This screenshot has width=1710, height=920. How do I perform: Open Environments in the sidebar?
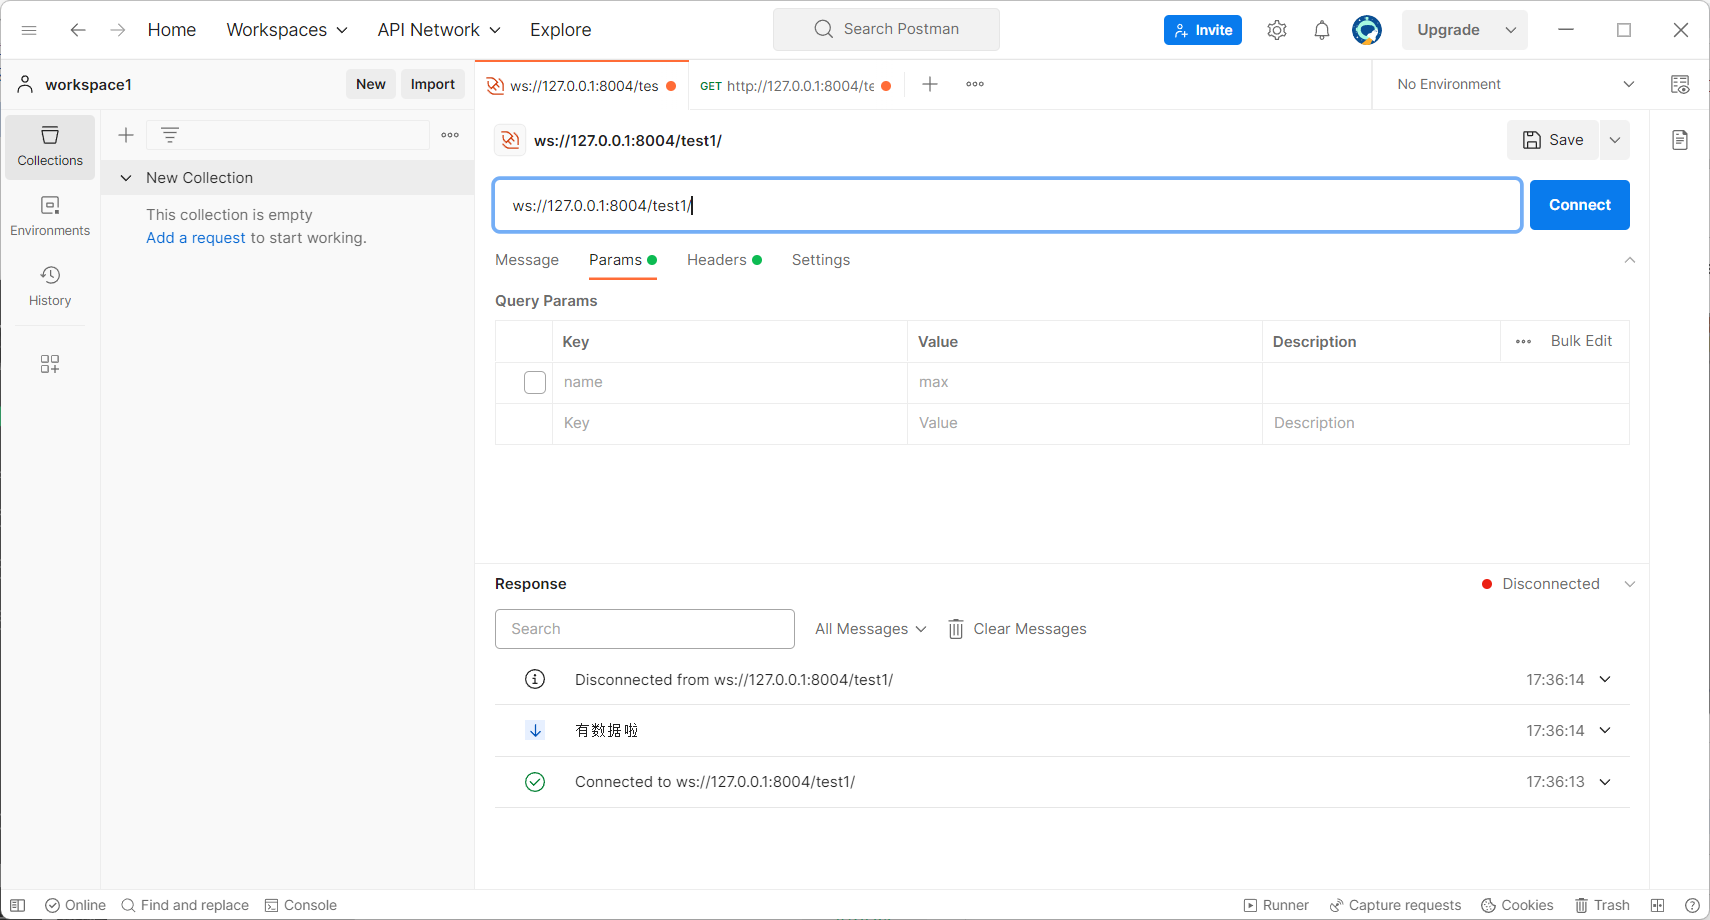(50, 217)
